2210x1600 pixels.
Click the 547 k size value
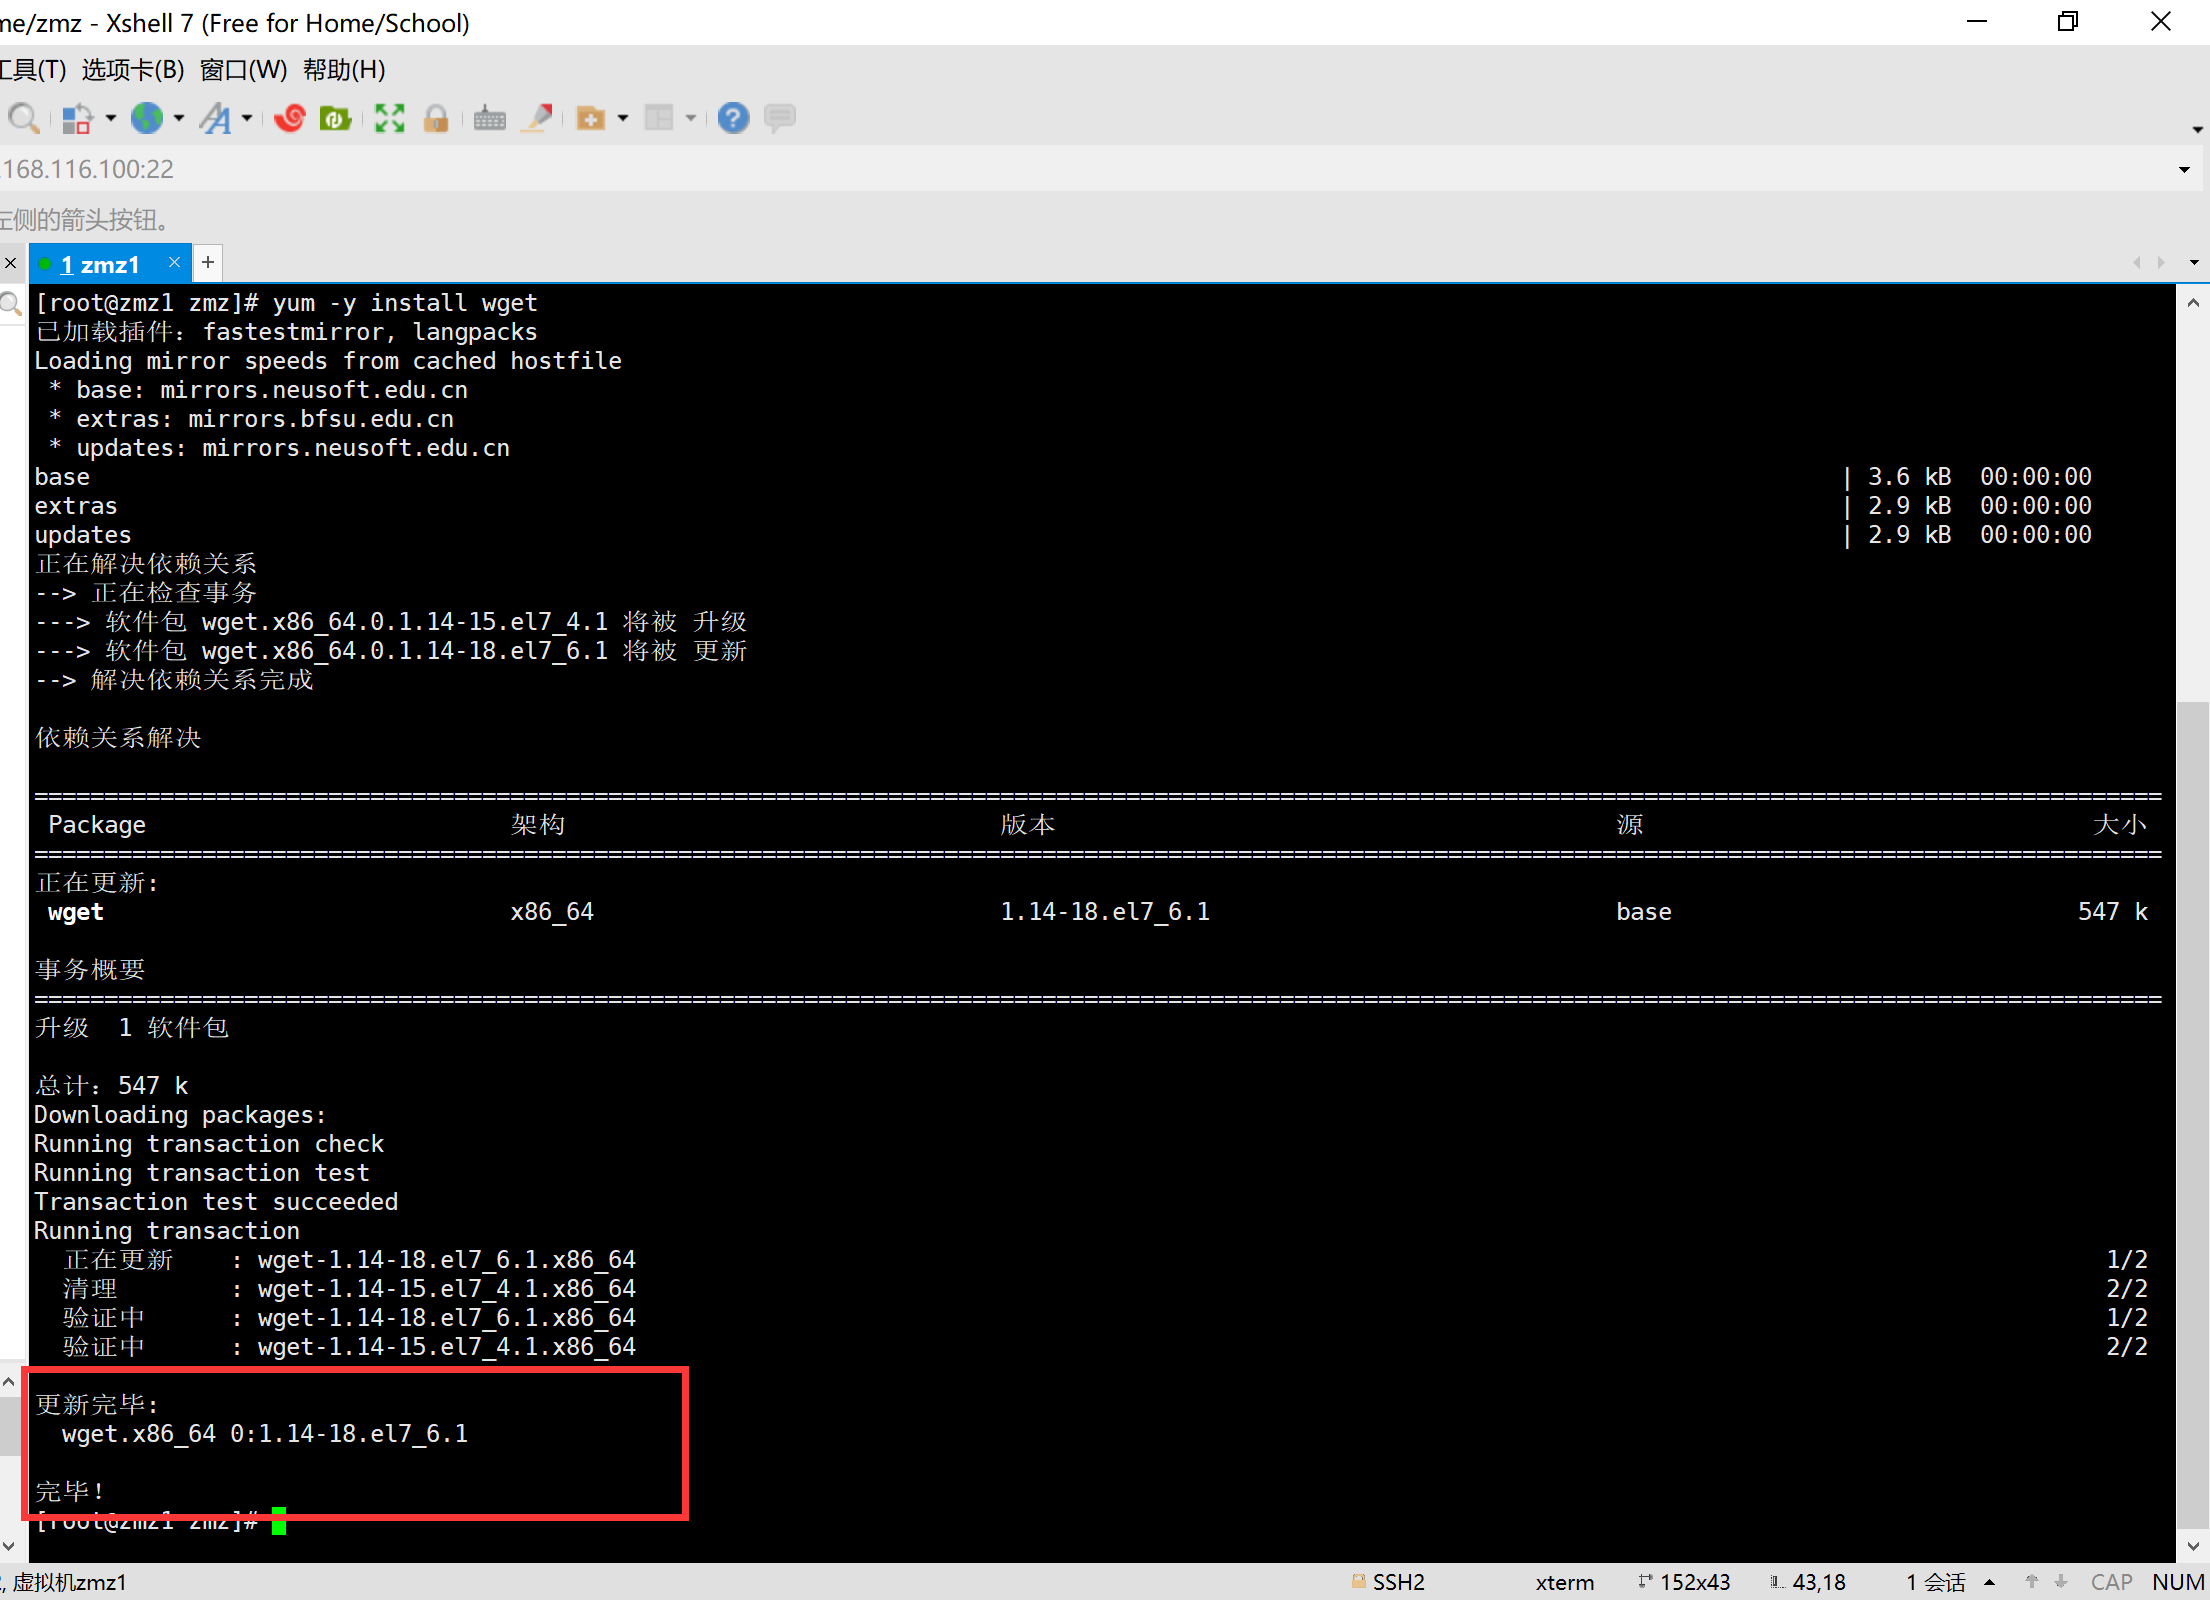pyautogui.click(x=2113, y=912)
